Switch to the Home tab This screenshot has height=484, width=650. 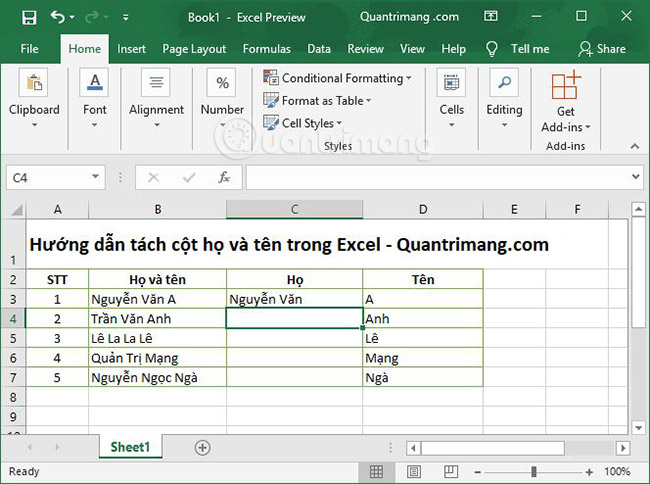pos(85,49)
